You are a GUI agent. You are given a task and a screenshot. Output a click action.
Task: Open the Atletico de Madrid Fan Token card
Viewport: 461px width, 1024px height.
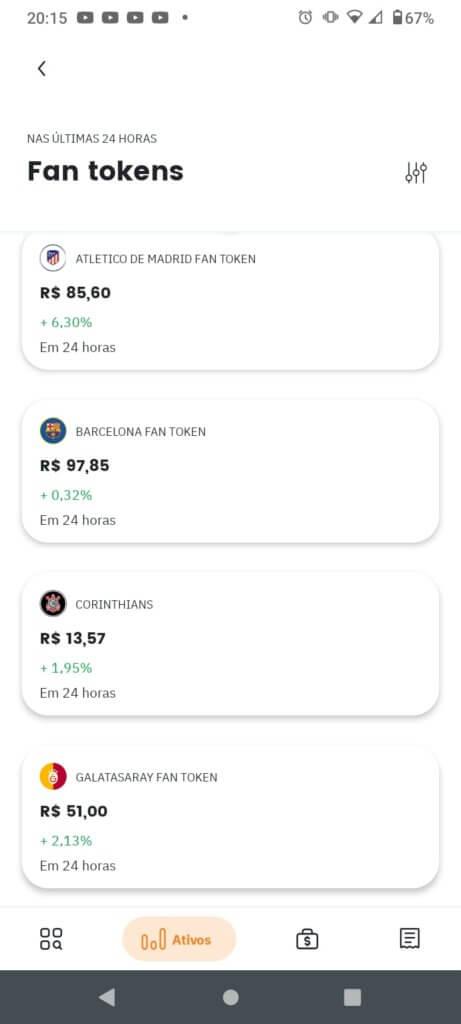click(x=230, y=302)
